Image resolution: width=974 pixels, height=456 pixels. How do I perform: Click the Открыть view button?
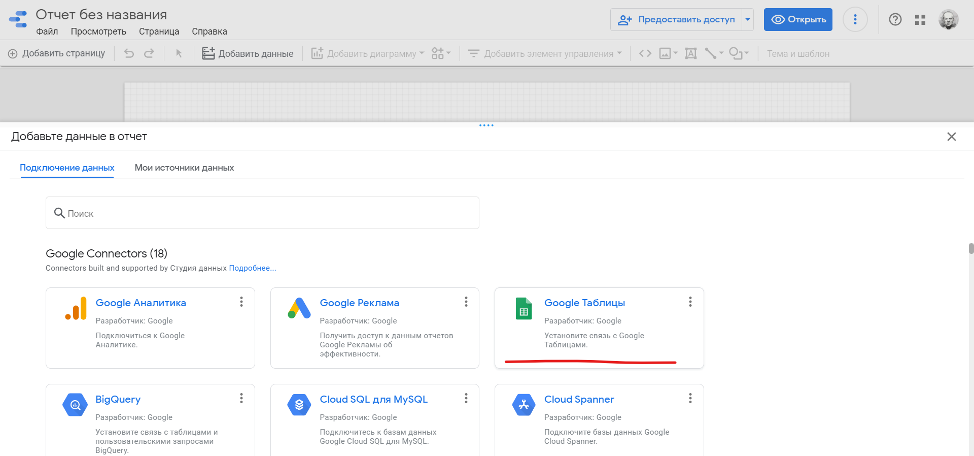click(798, 19)
